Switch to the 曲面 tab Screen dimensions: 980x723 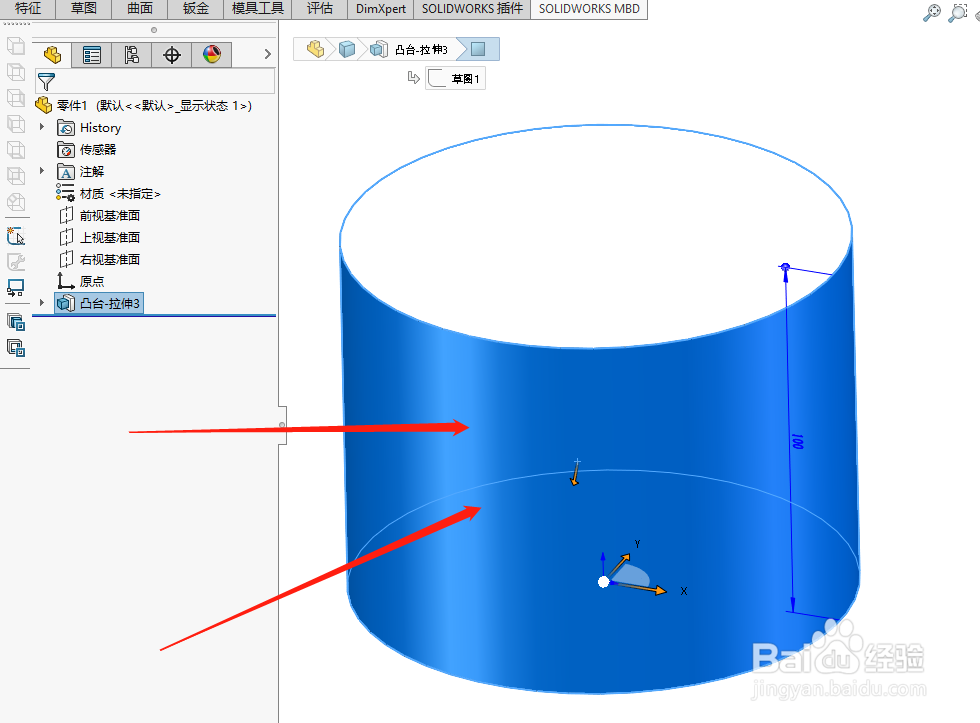click(140, 9)
